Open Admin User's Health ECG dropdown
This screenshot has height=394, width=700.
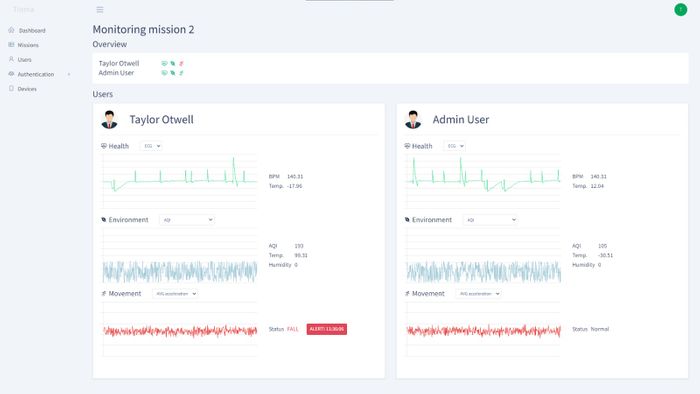coord(455,146)
